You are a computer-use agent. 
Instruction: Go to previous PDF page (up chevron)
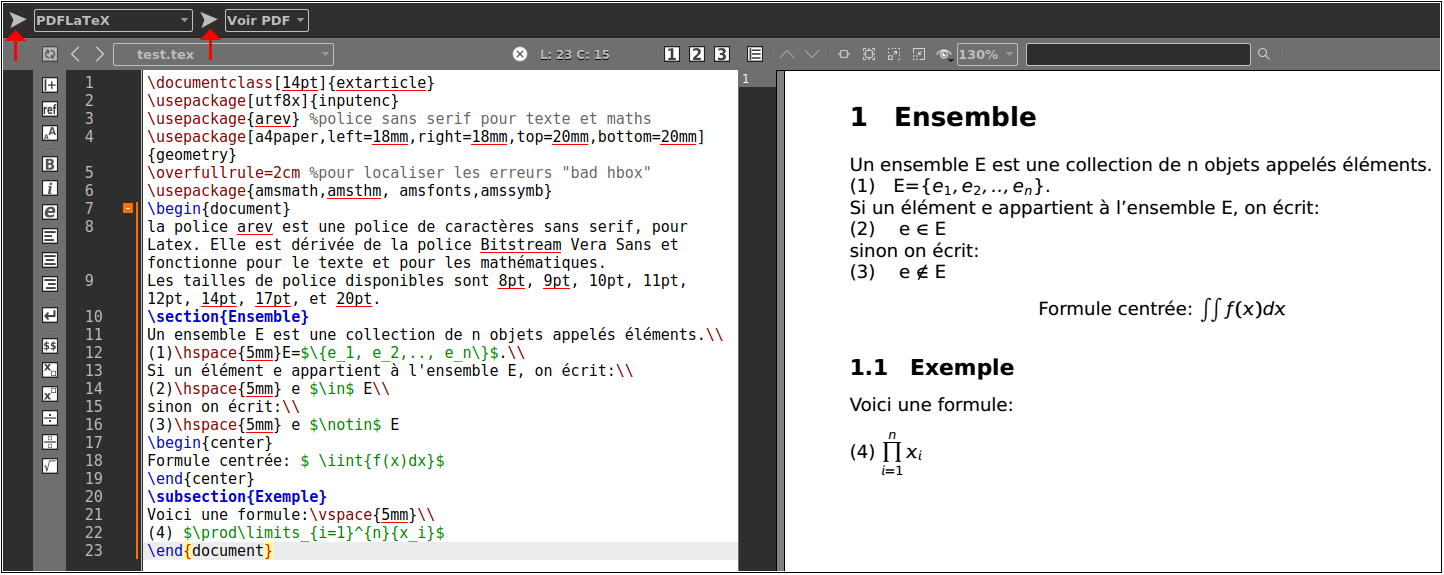[x=786, y=54]
